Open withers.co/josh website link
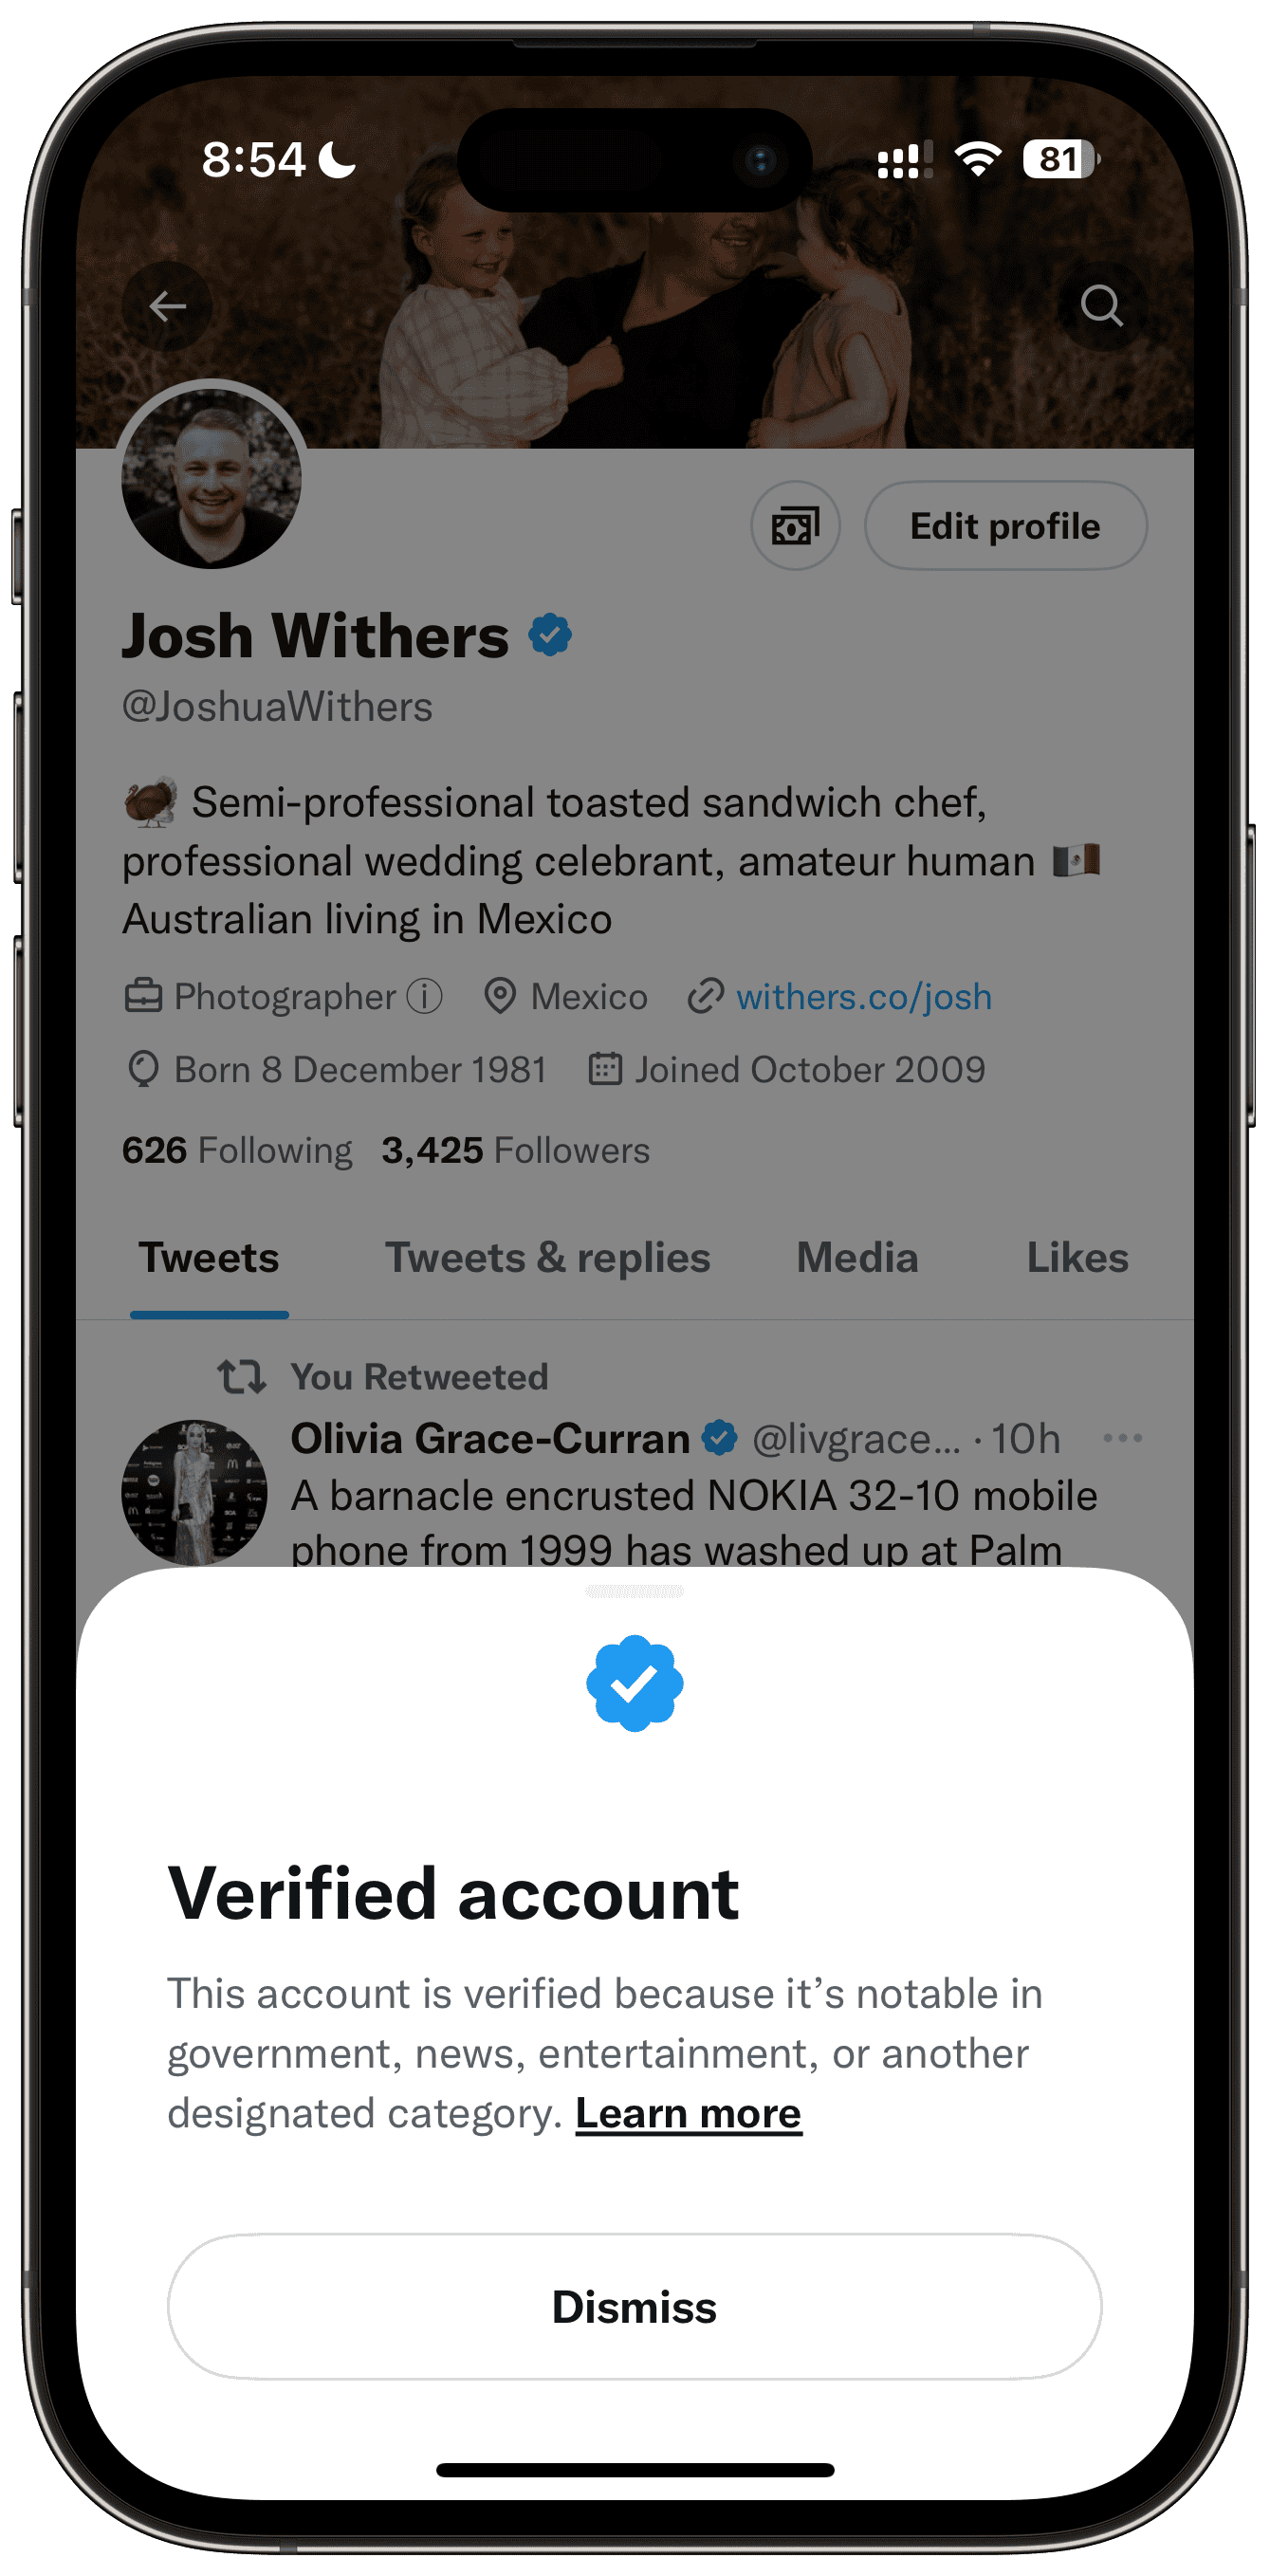This screenshot has height=2576, width=1270. (x=863, y=997)
